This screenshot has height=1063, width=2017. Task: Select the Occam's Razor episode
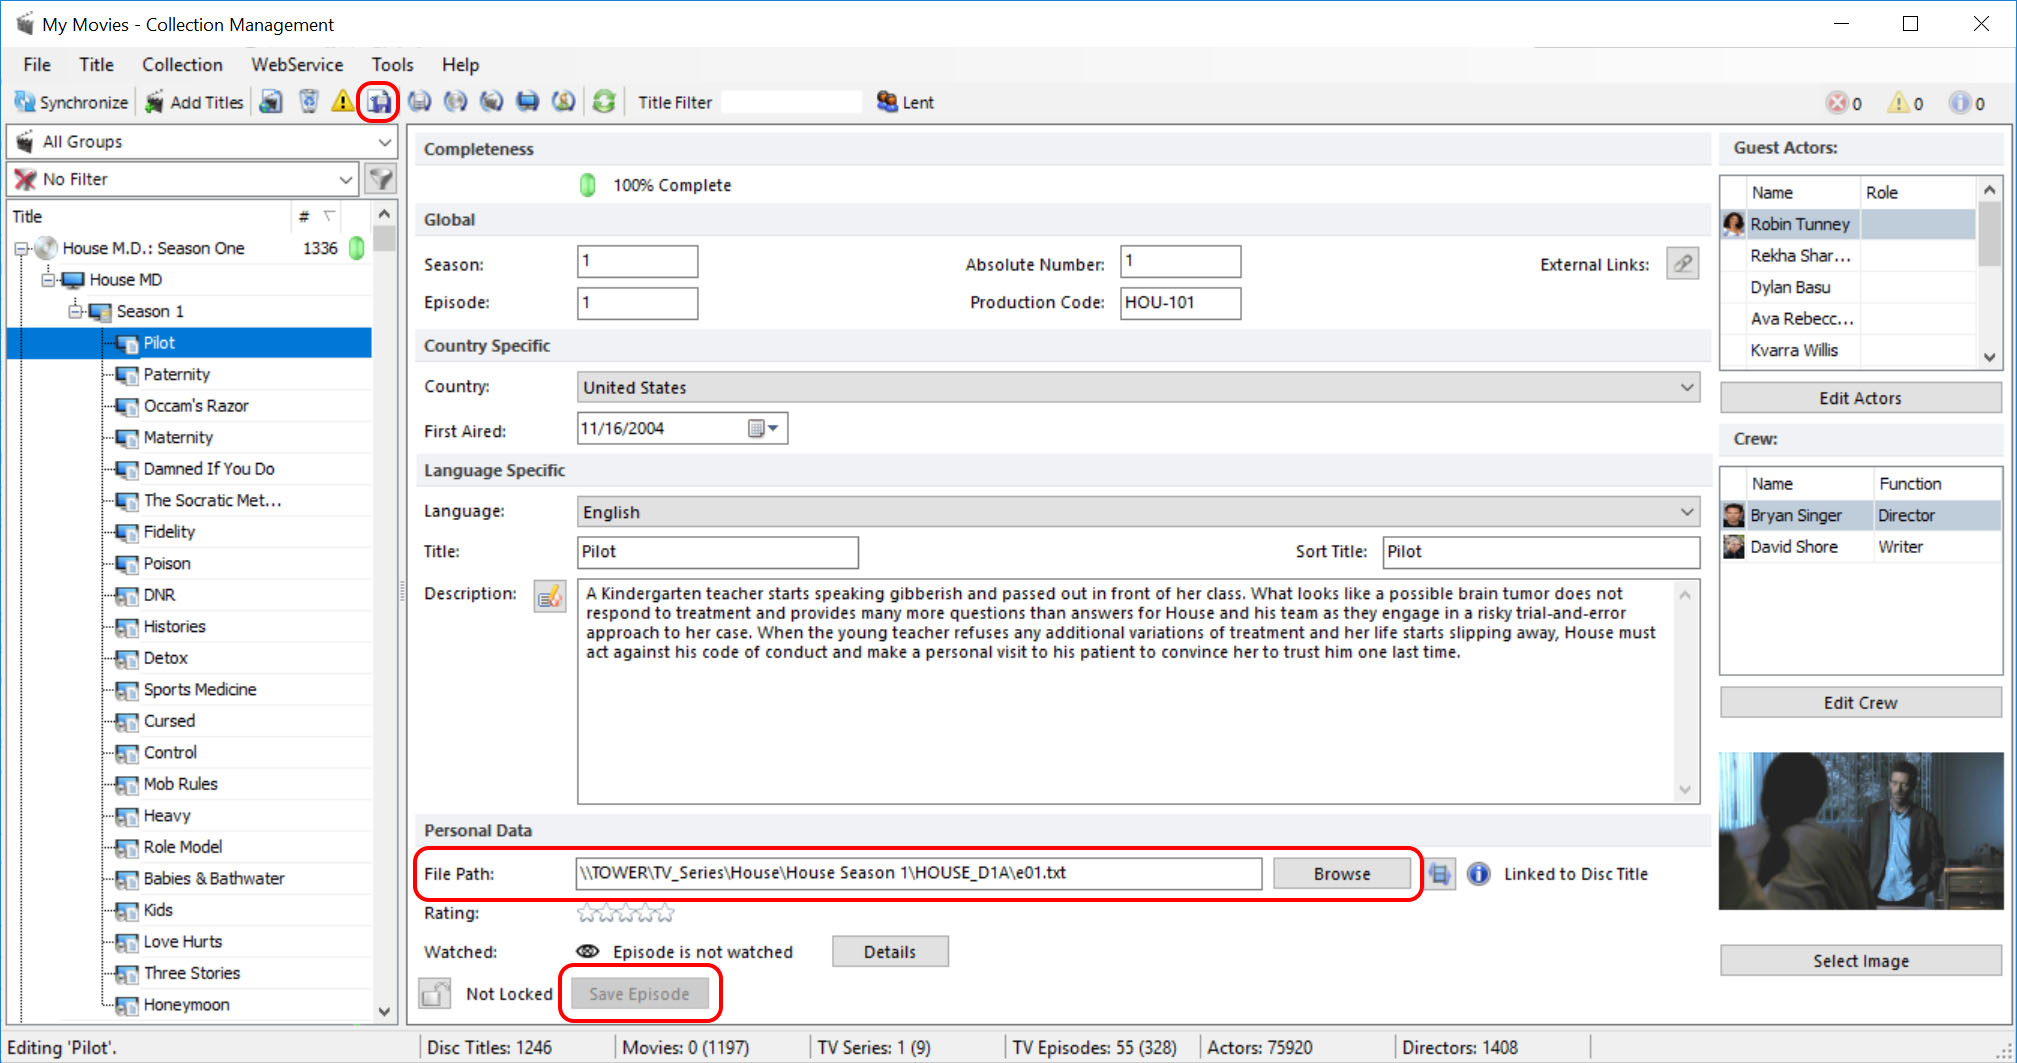click(x=196, y=406)
